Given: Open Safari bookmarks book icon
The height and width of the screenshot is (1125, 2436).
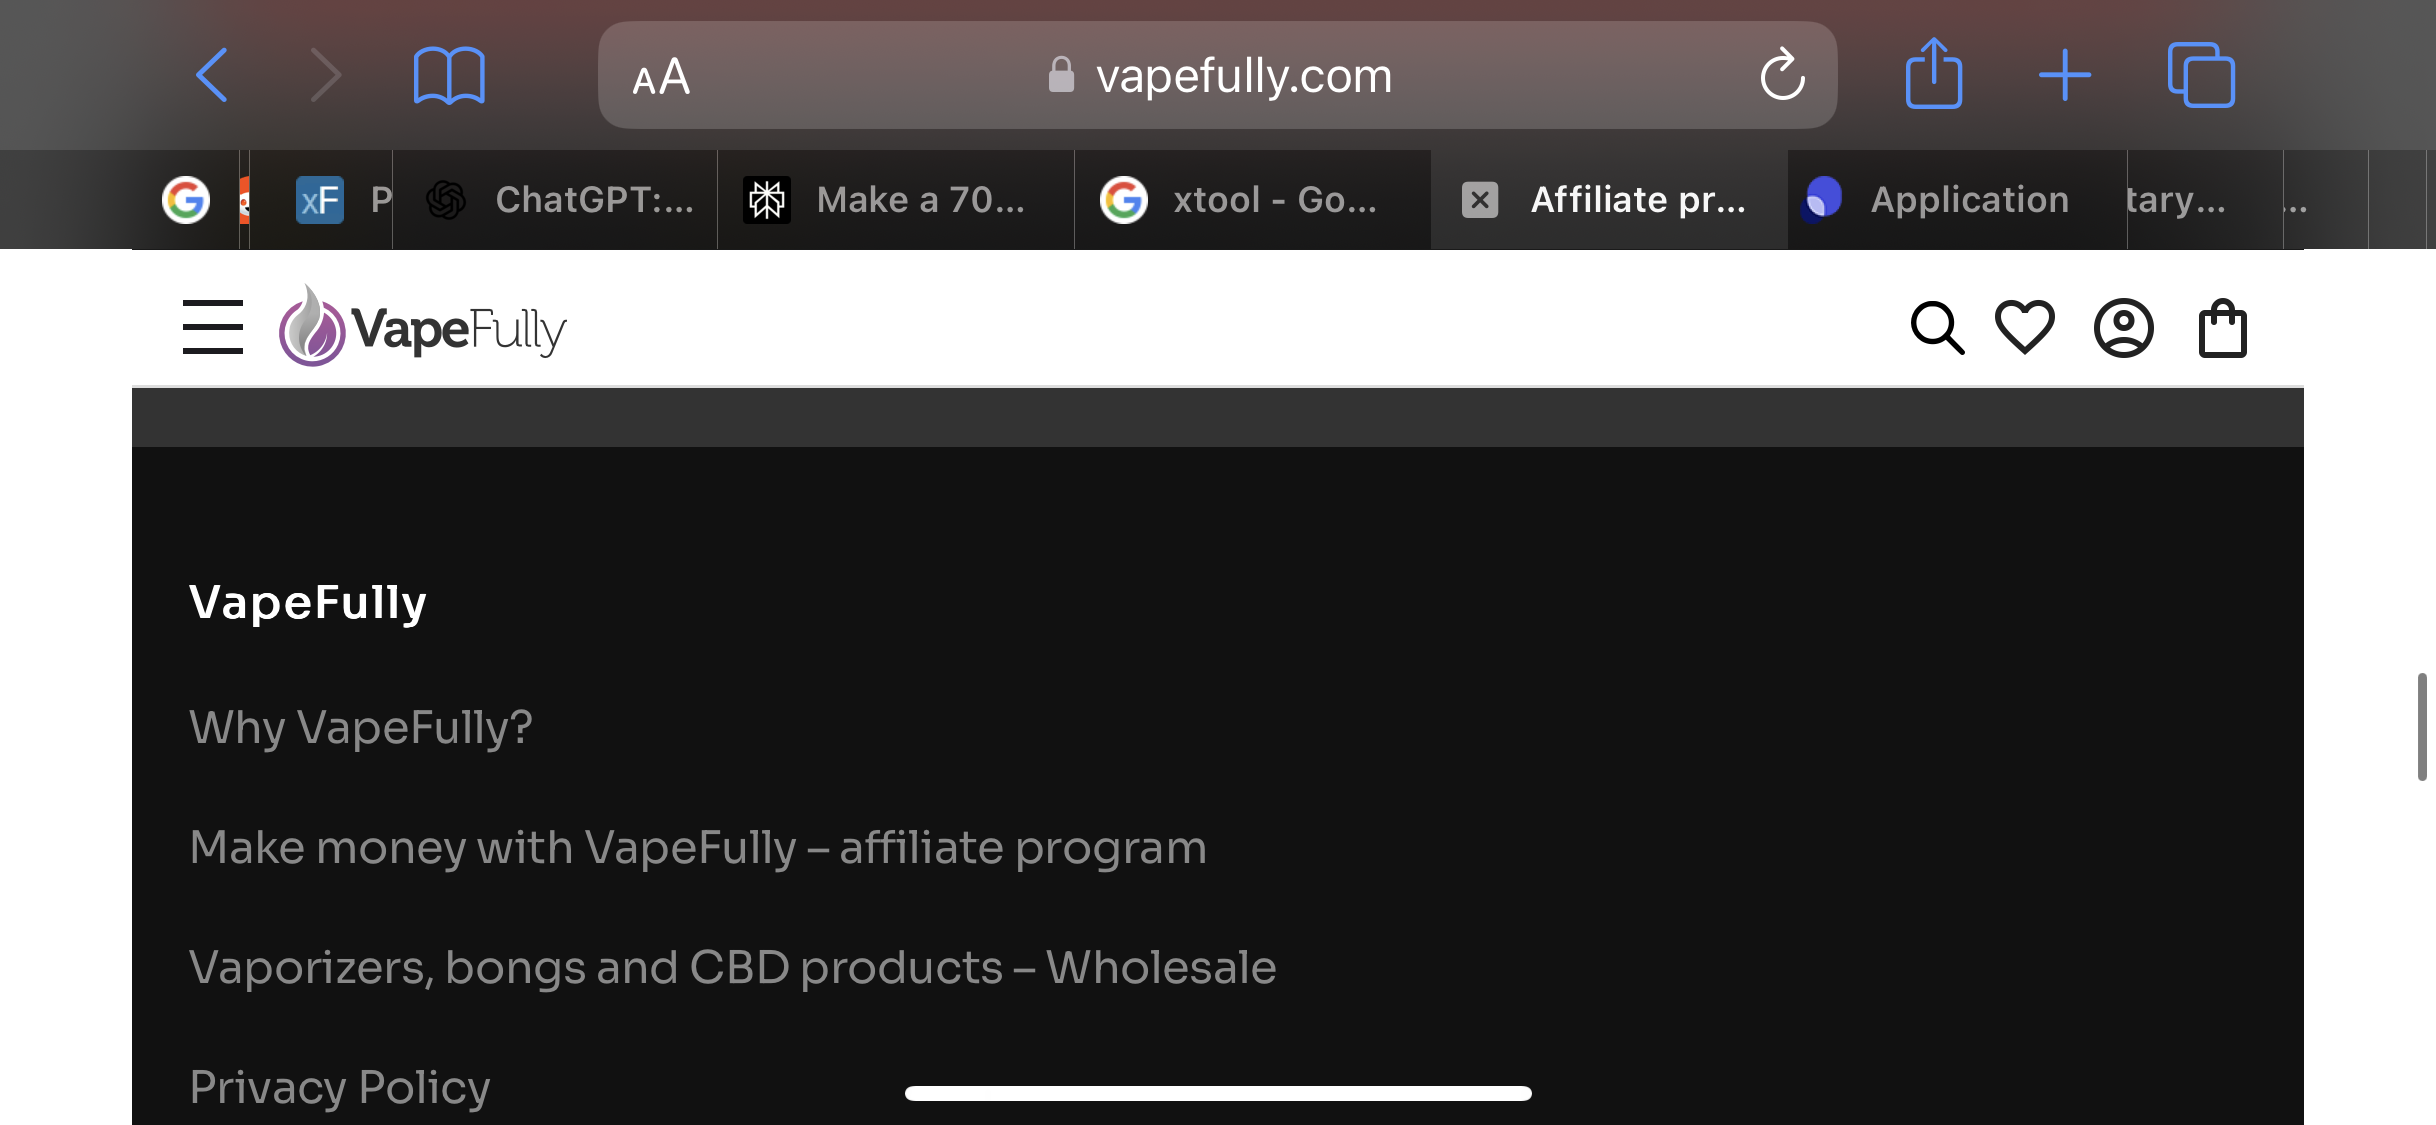Looking at the screenshot, I should [449, 75].
